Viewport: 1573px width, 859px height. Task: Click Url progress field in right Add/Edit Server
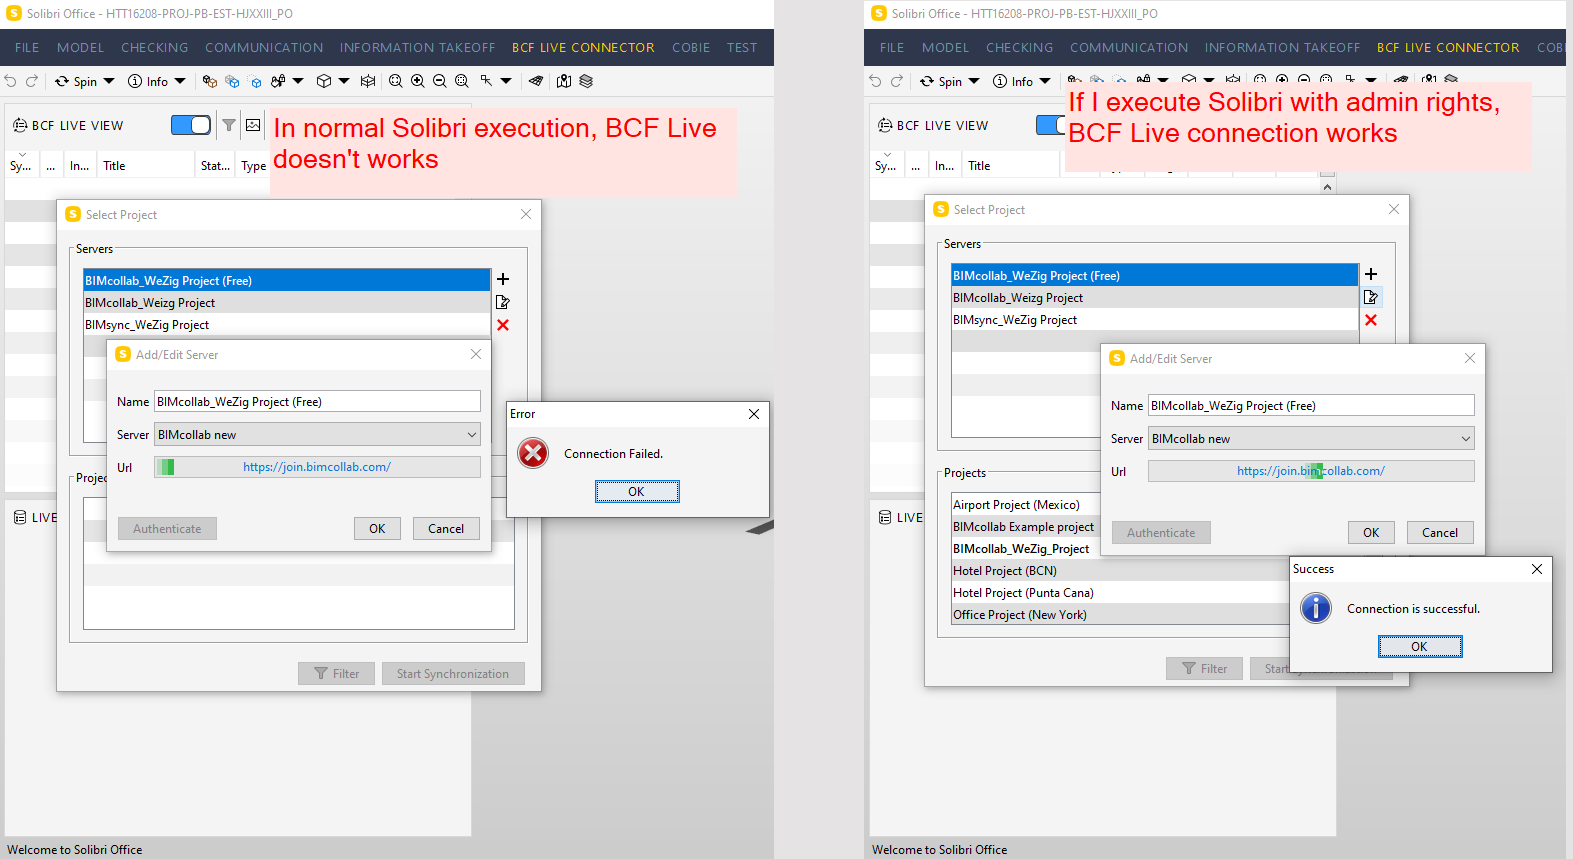coord(1311,471)
